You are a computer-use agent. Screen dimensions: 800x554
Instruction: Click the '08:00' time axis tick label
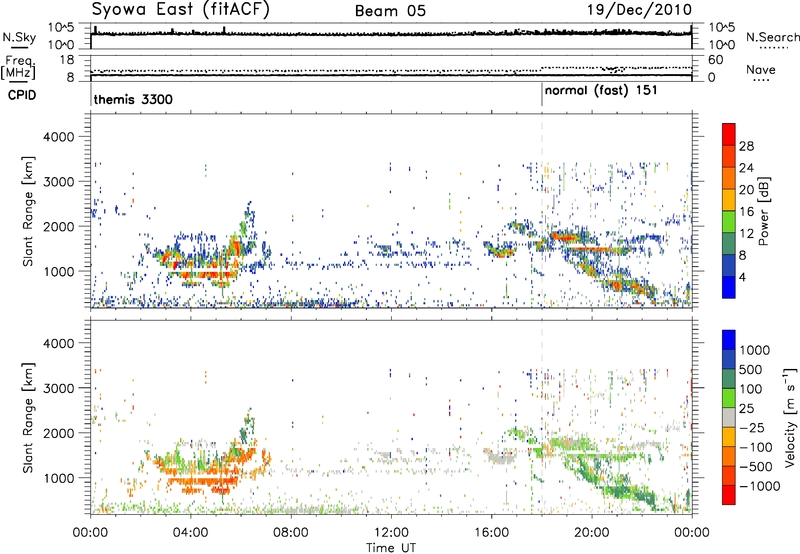click(291, 533)
